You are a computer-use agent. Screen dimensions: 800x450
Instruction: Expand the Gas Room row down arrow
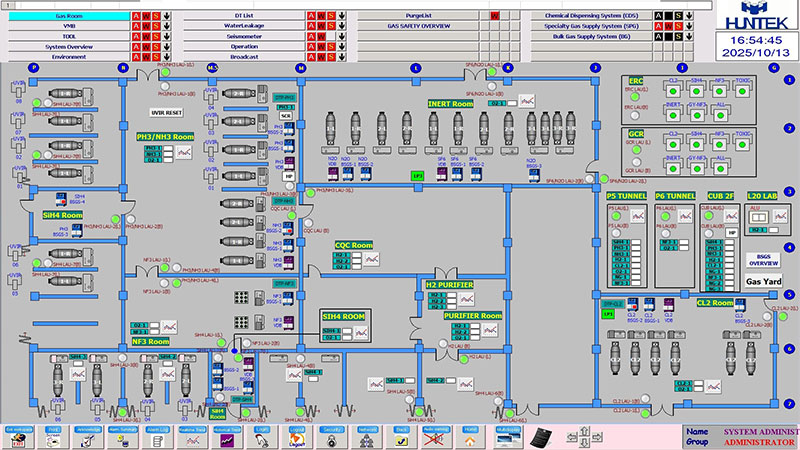point(166,17)
